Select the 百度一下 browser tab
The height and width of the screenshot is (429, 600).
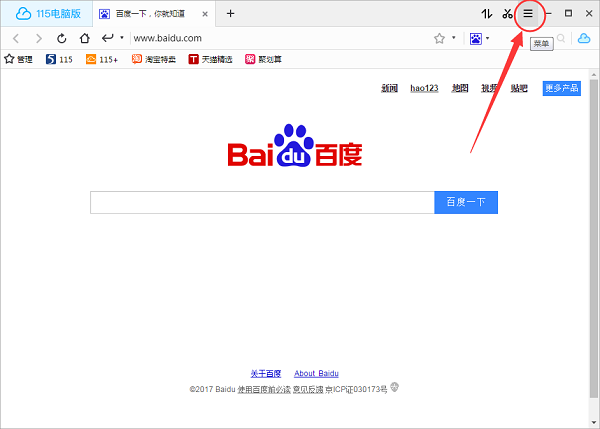tap(154, 14)
